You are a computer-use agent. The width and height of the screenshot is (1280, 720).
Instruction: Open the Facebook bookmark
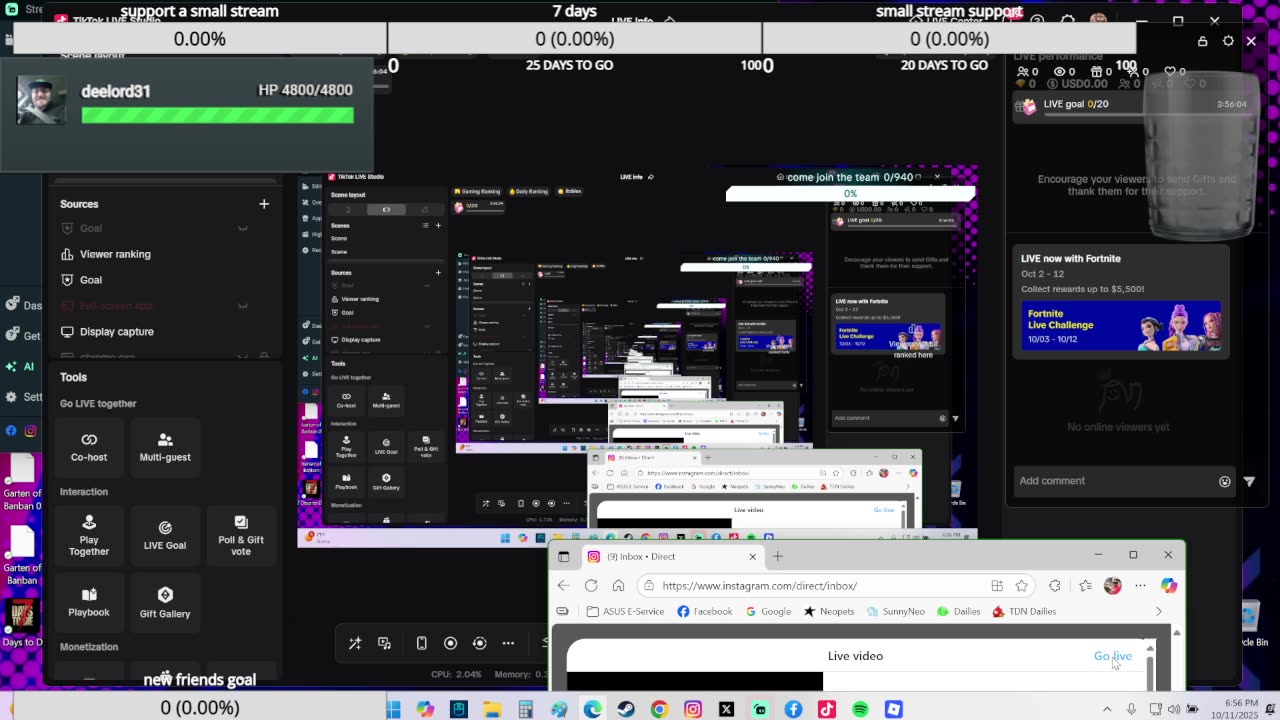705,611
